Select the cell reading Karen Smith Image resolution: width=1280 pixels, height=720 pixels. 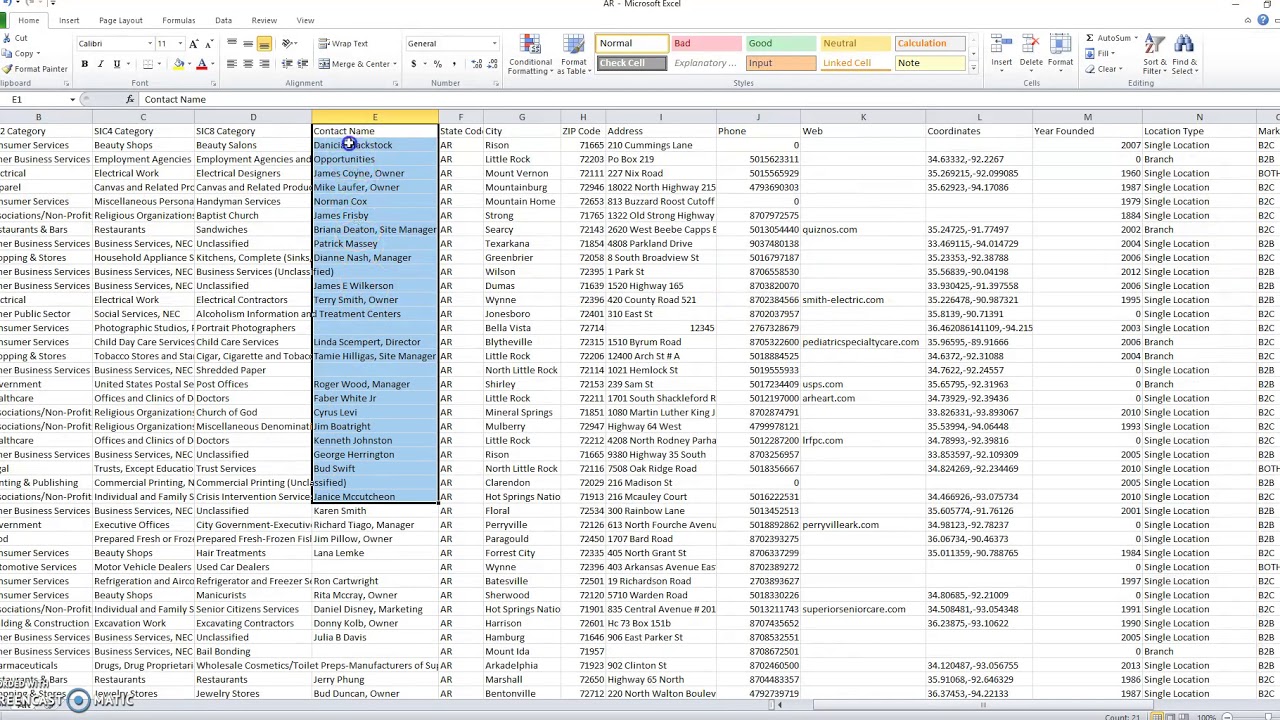pyautogui.click(x=375, y=511)
